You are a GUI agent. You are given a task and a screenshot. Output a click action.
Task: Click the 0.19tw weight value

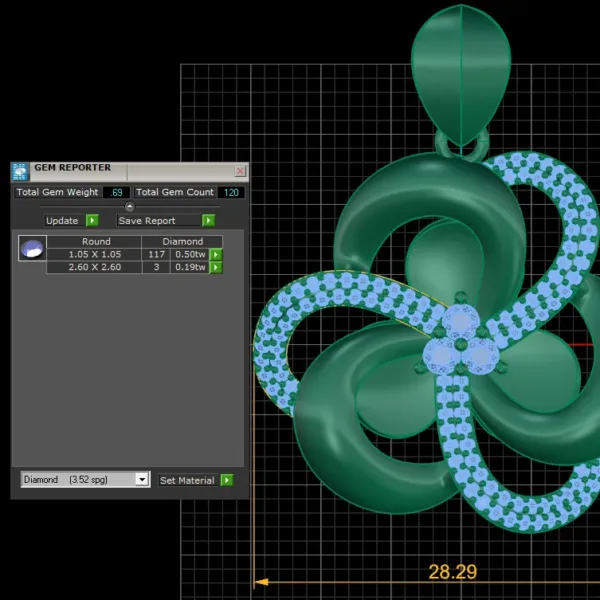pyautogui.click(x=190, y=267)
